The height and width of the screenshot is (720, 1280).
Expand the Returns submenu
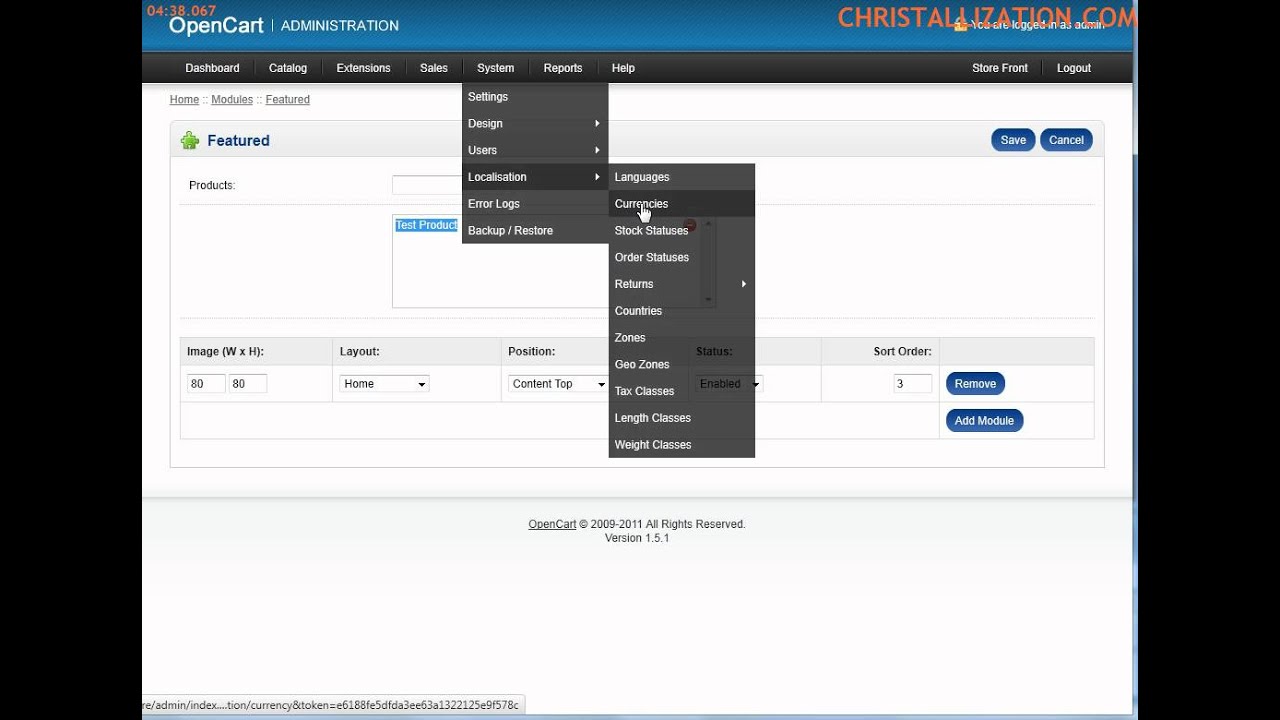click(681, 284)
